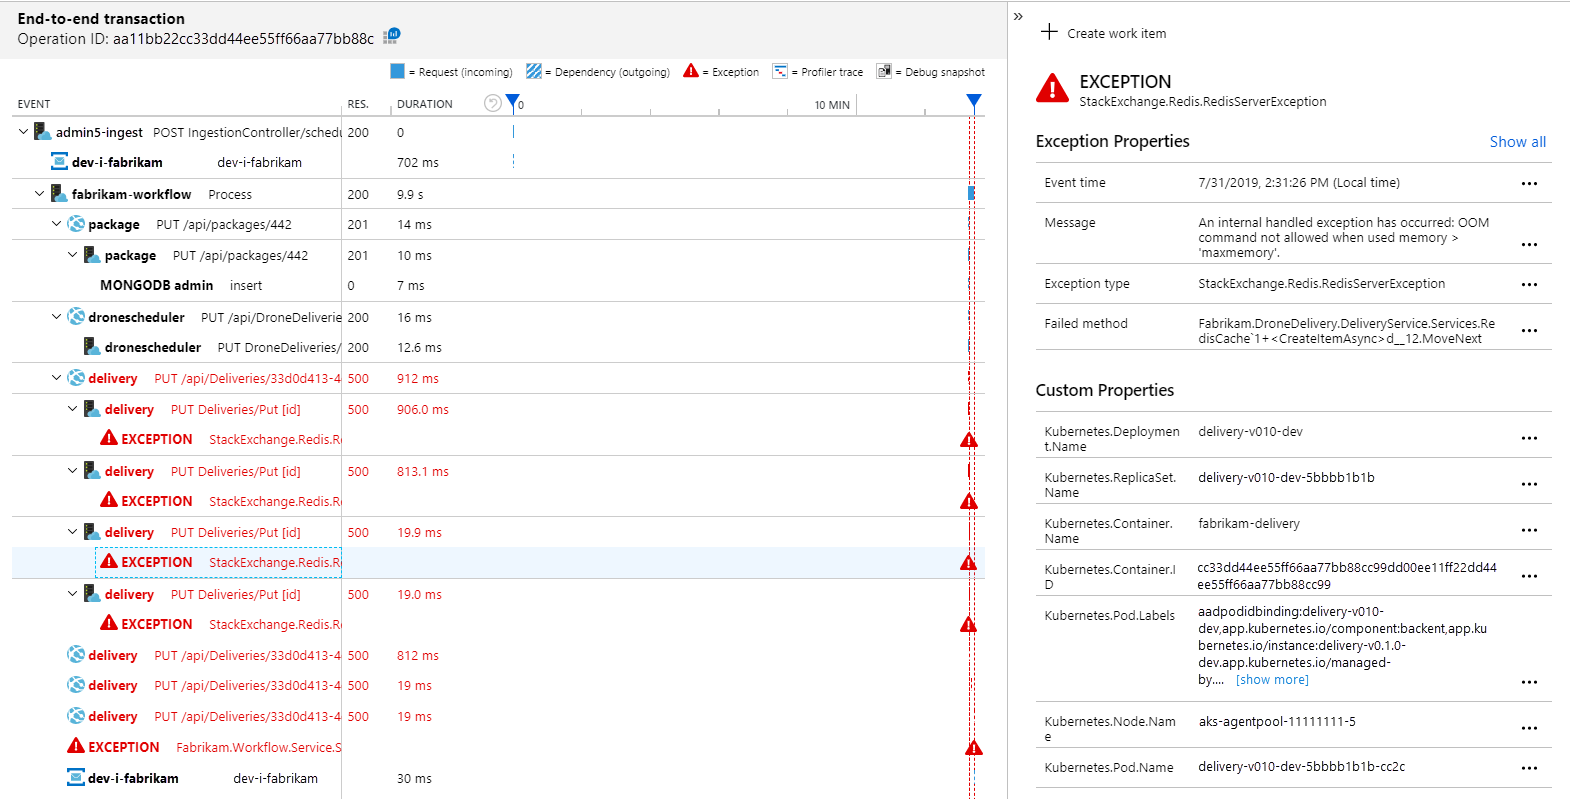Image resolution: width=1570 pixels, height=799 pixels.
Task: Click the 7/31/2019 event time value
Action: (1299, 183)
